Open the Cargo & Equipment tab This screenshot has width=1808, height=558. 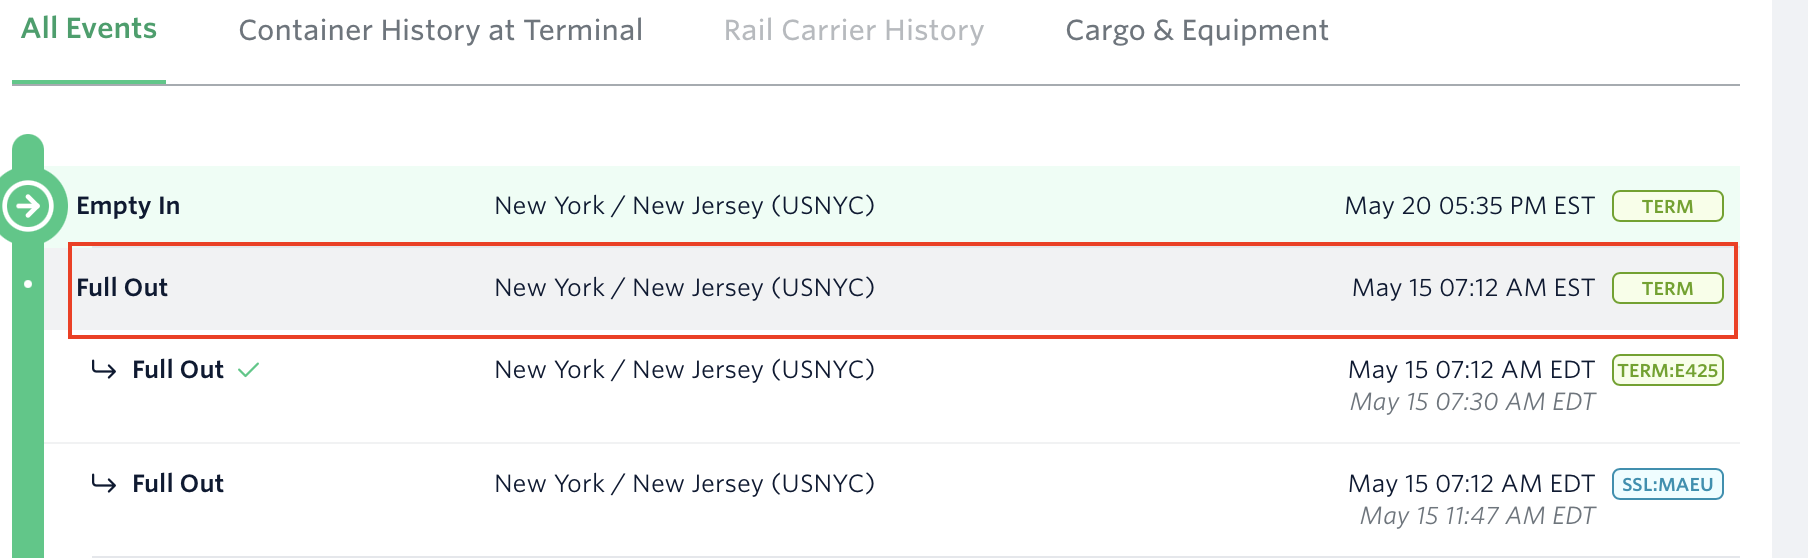pos(1196,31)
